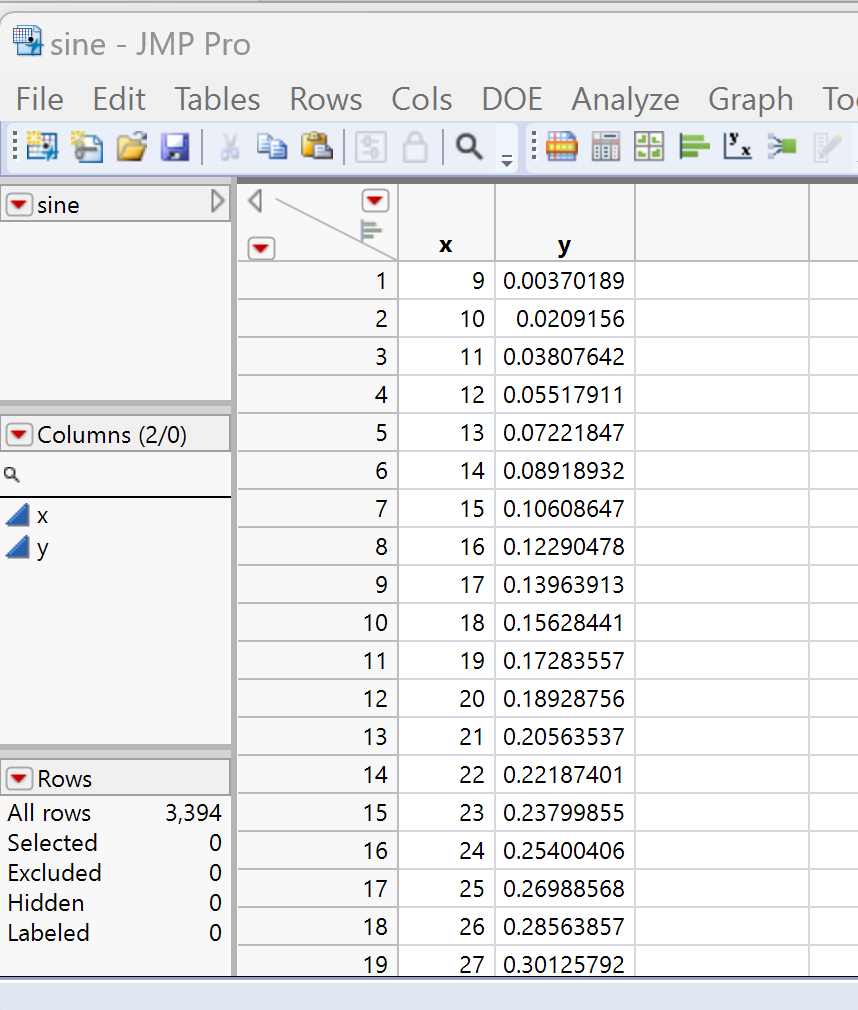The height and width of the screenshot is (1010, 858).
Task: Click the Excluded rows label
Action: tap(54, 873)
